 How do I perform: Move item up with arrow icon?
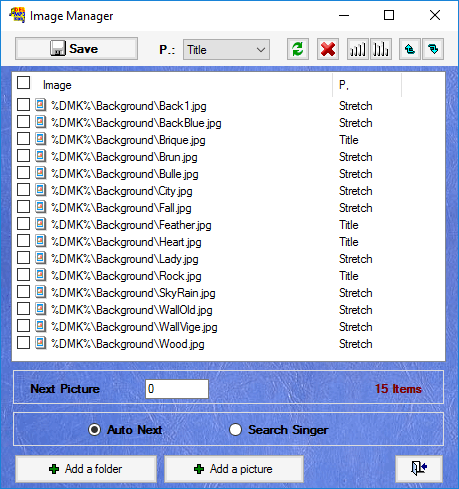click(x=410, y=49)
